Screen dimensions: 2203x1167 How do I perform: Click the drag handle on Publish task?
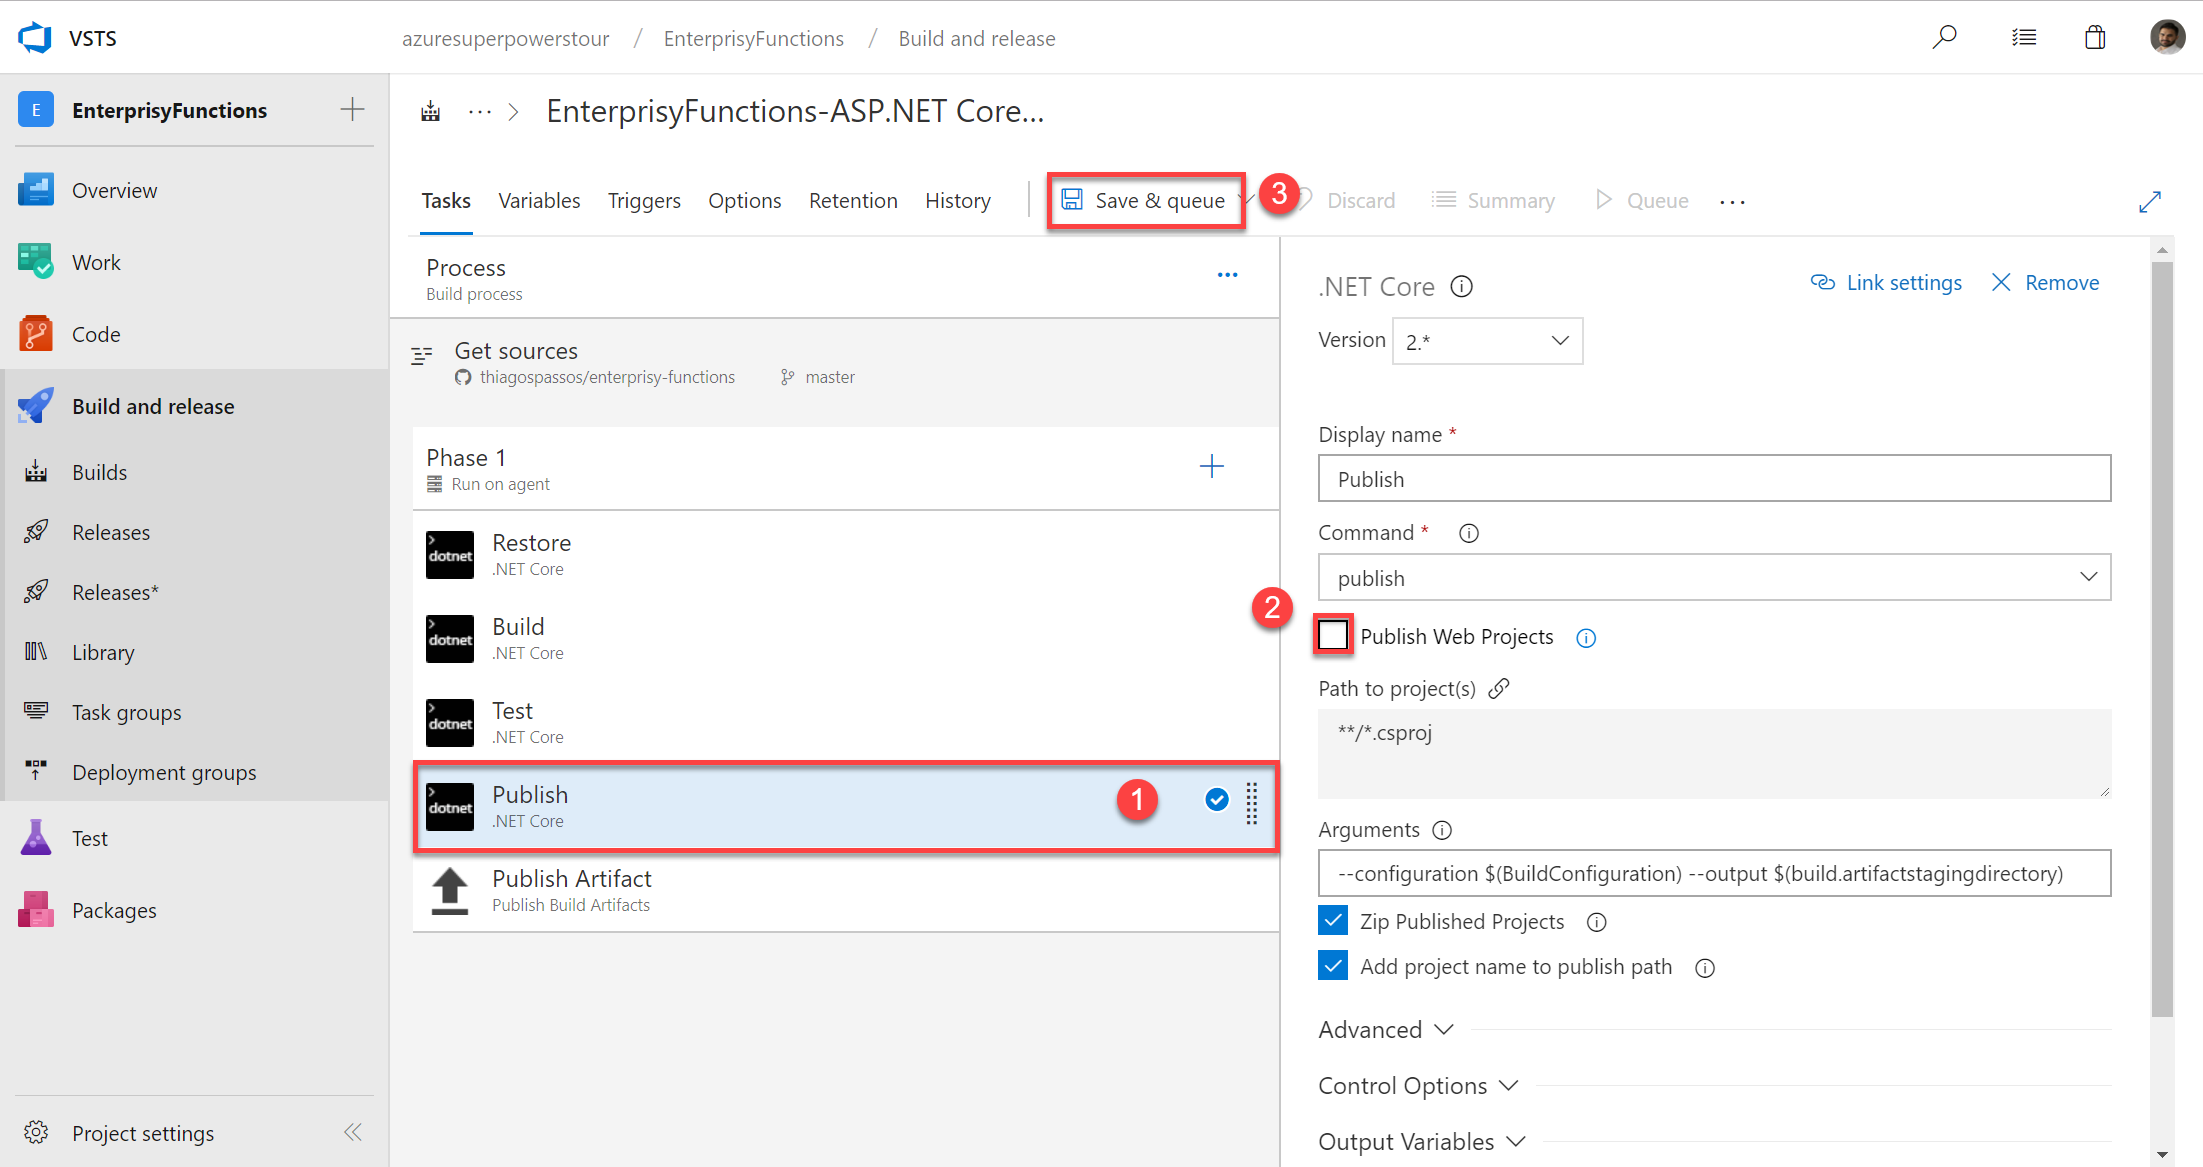click(1252, 803)
